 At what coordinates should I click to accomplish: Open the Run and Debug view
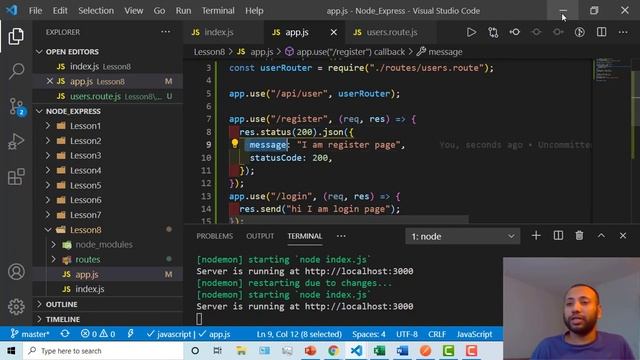pyautogui.click(x=16, y=142)
